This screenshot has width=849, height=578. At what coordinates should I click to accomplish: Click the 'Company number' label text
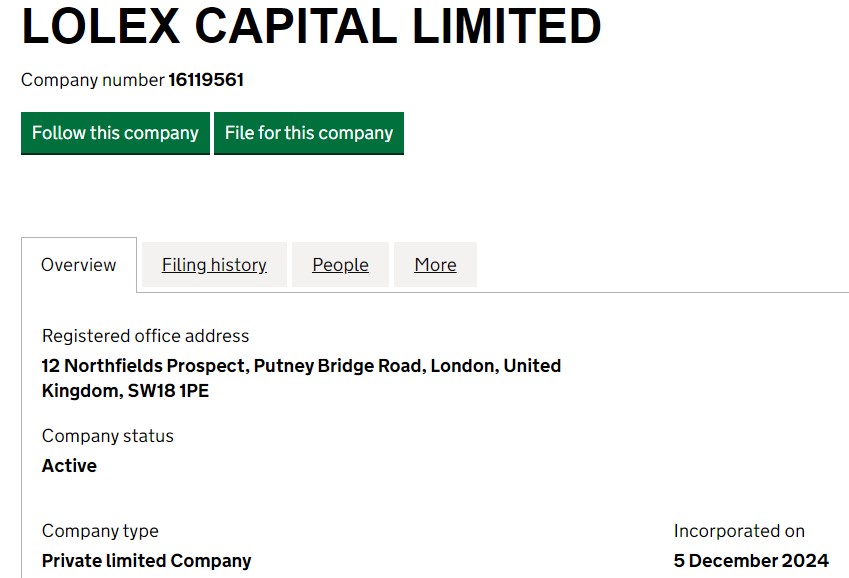[x=92, y=80]
